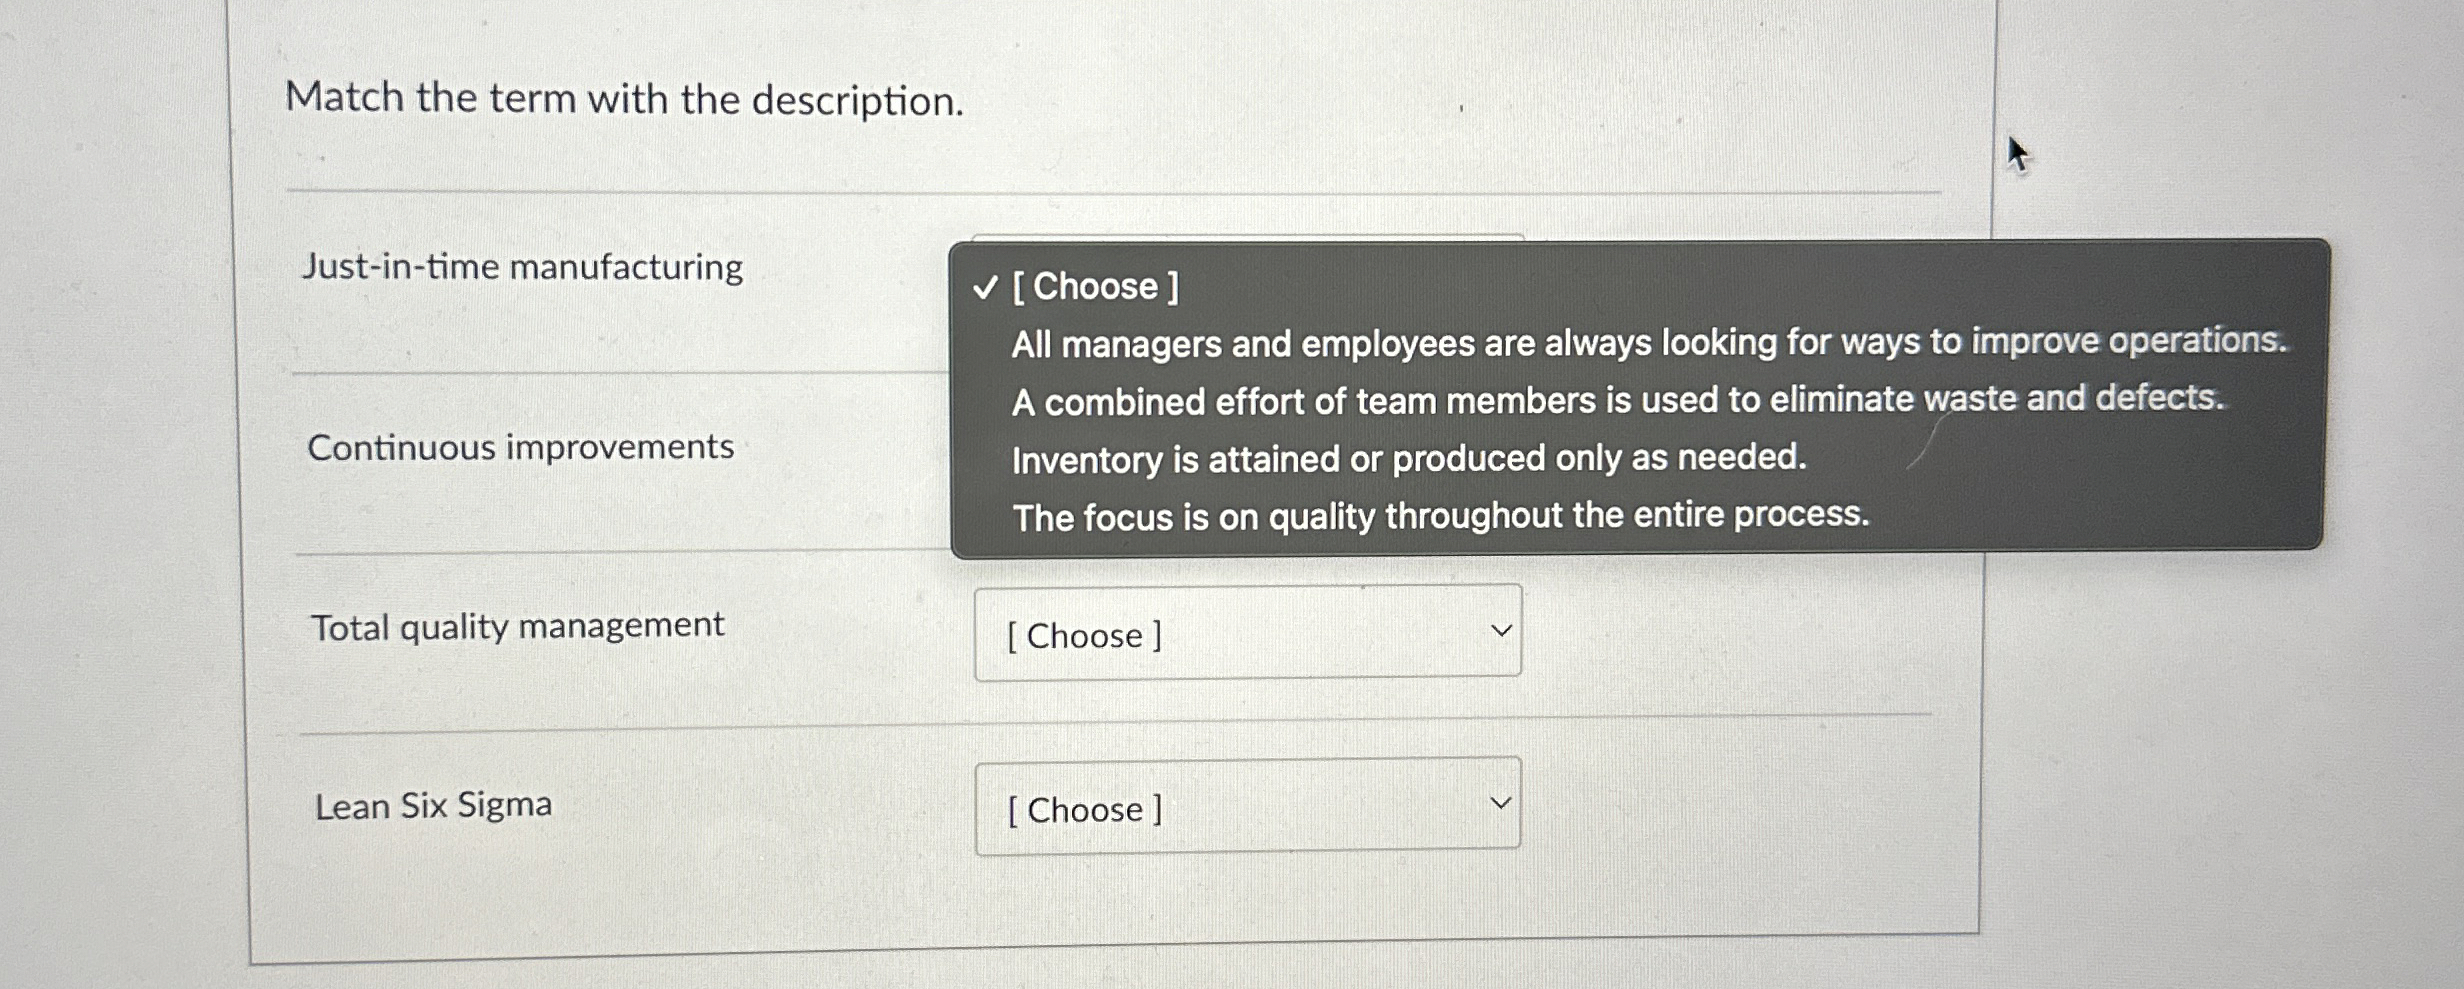Click the term label Total quality management
The height and width of the screenshot is (989, 2464).
tap(516, 624)
